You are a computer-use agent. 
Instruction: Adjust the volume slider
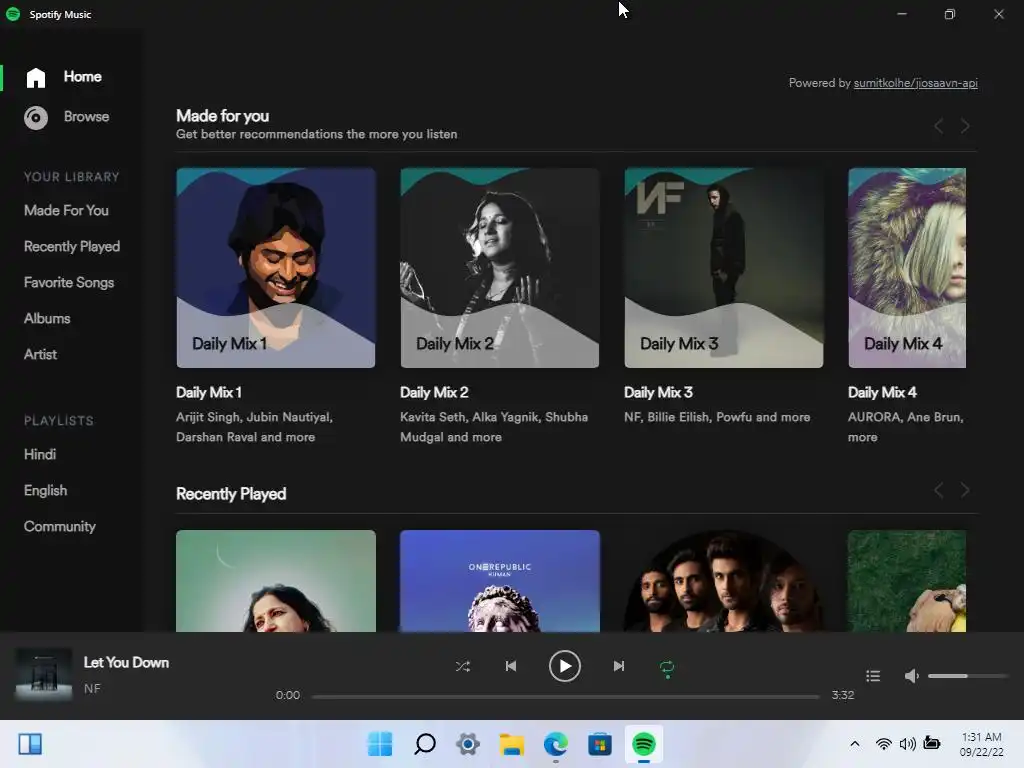pyautogui.click(x=968, y=676)
